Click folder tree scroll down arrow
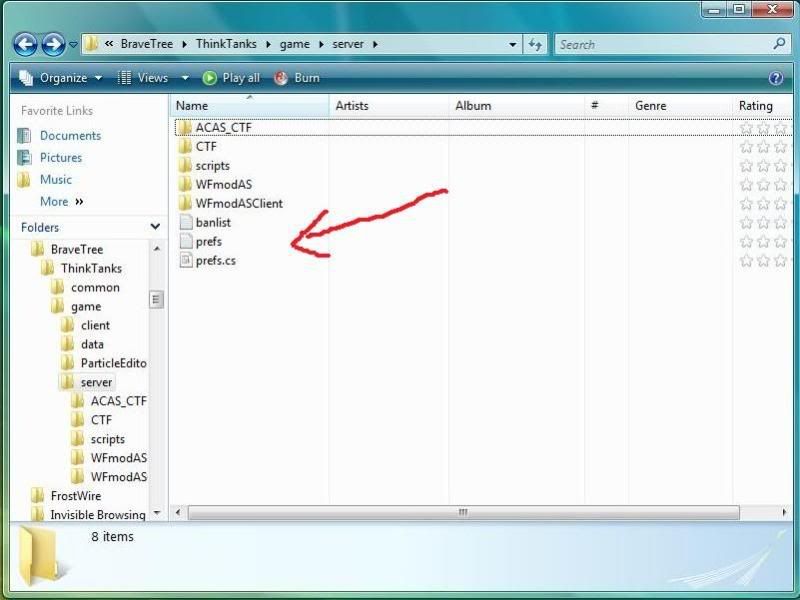Image resolution: width=800 pixels, height=600 pixels. pyautogui.click(x=157, y=512)
